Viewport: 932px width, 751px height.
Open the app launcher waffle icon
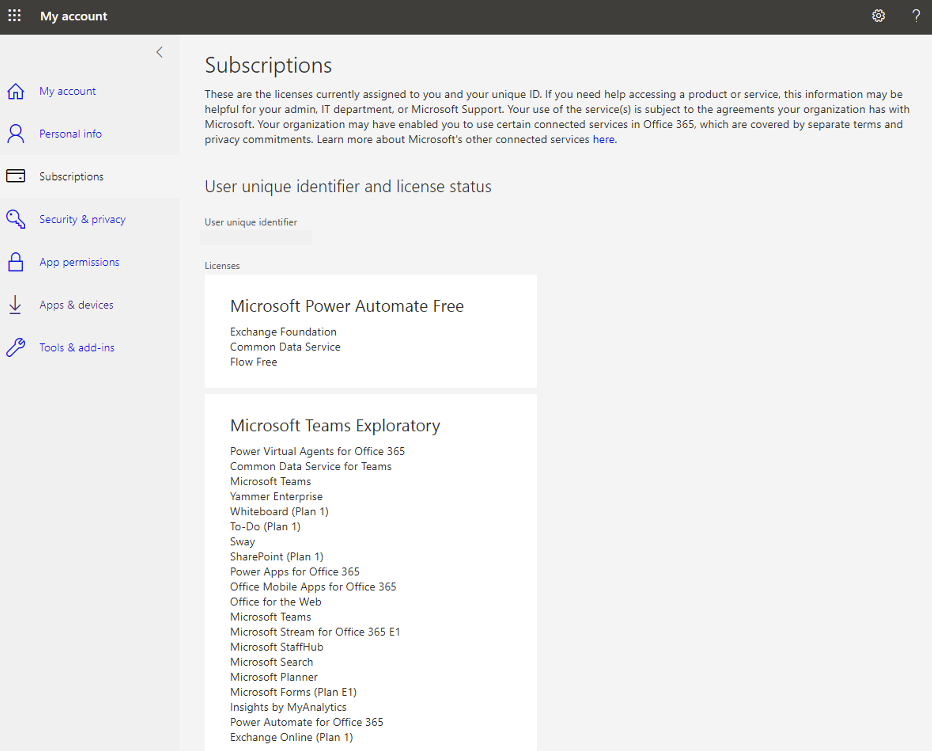coord(14,16)
